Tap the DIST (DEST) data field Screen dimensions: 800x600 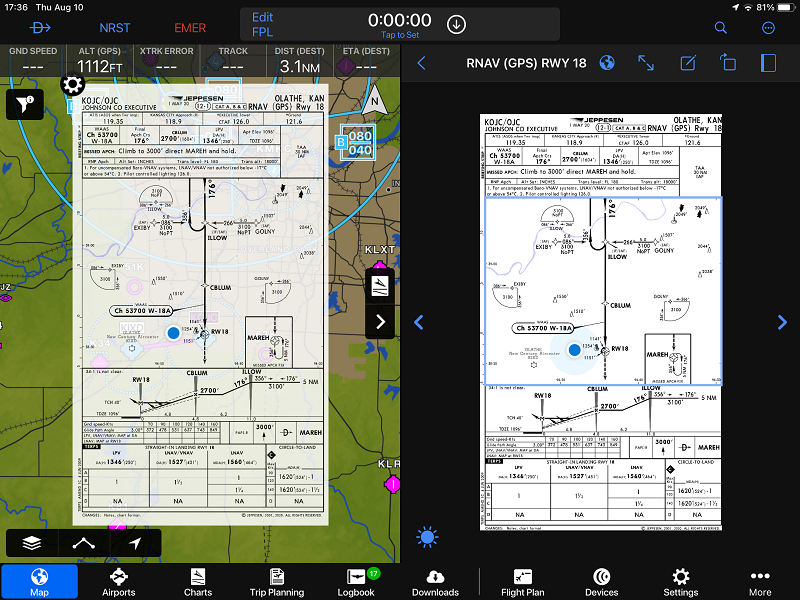pyautogui.click(x=299, y=60)
